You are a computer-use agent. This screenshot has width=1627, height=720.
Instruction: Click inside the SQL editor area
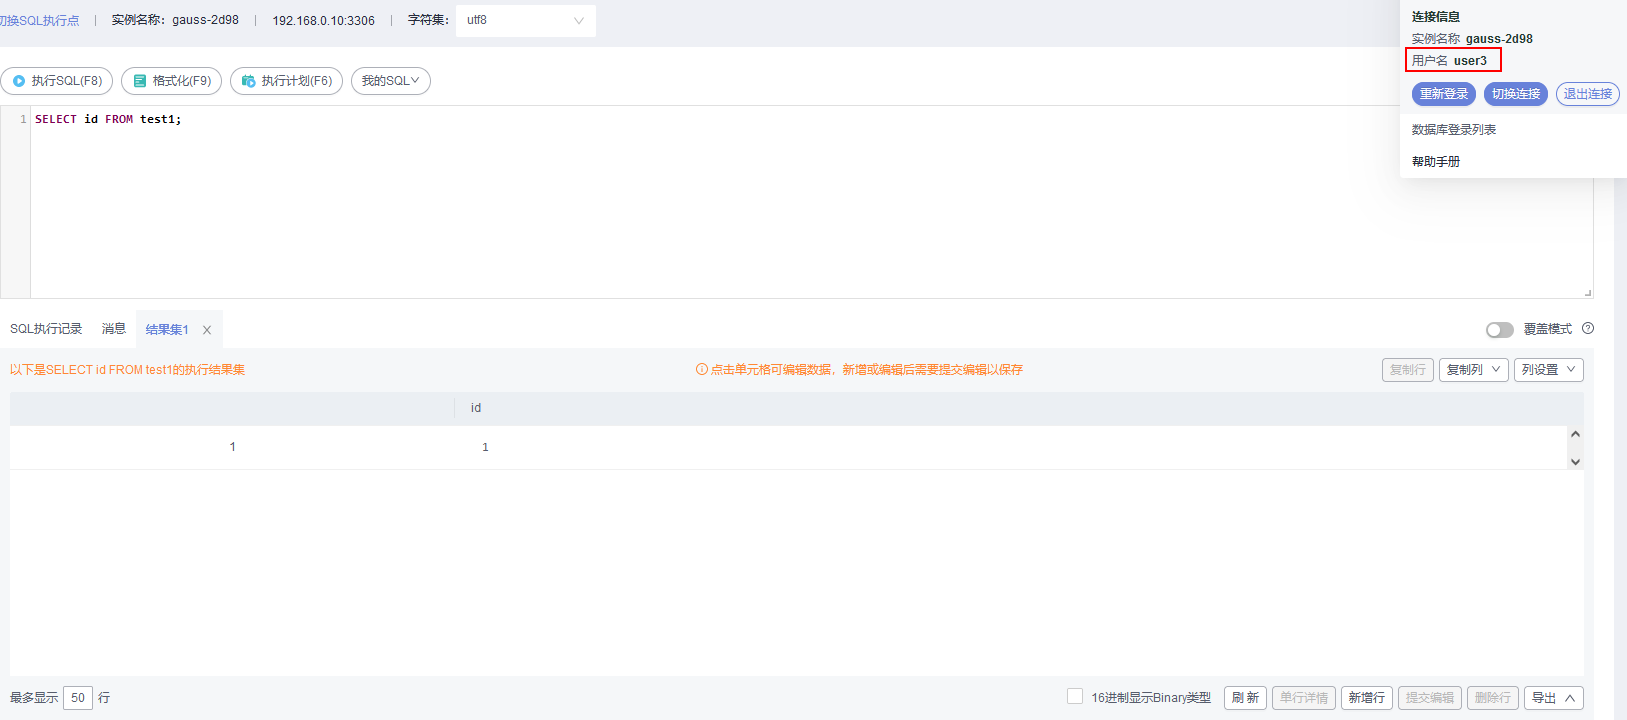tap(811, 202)
